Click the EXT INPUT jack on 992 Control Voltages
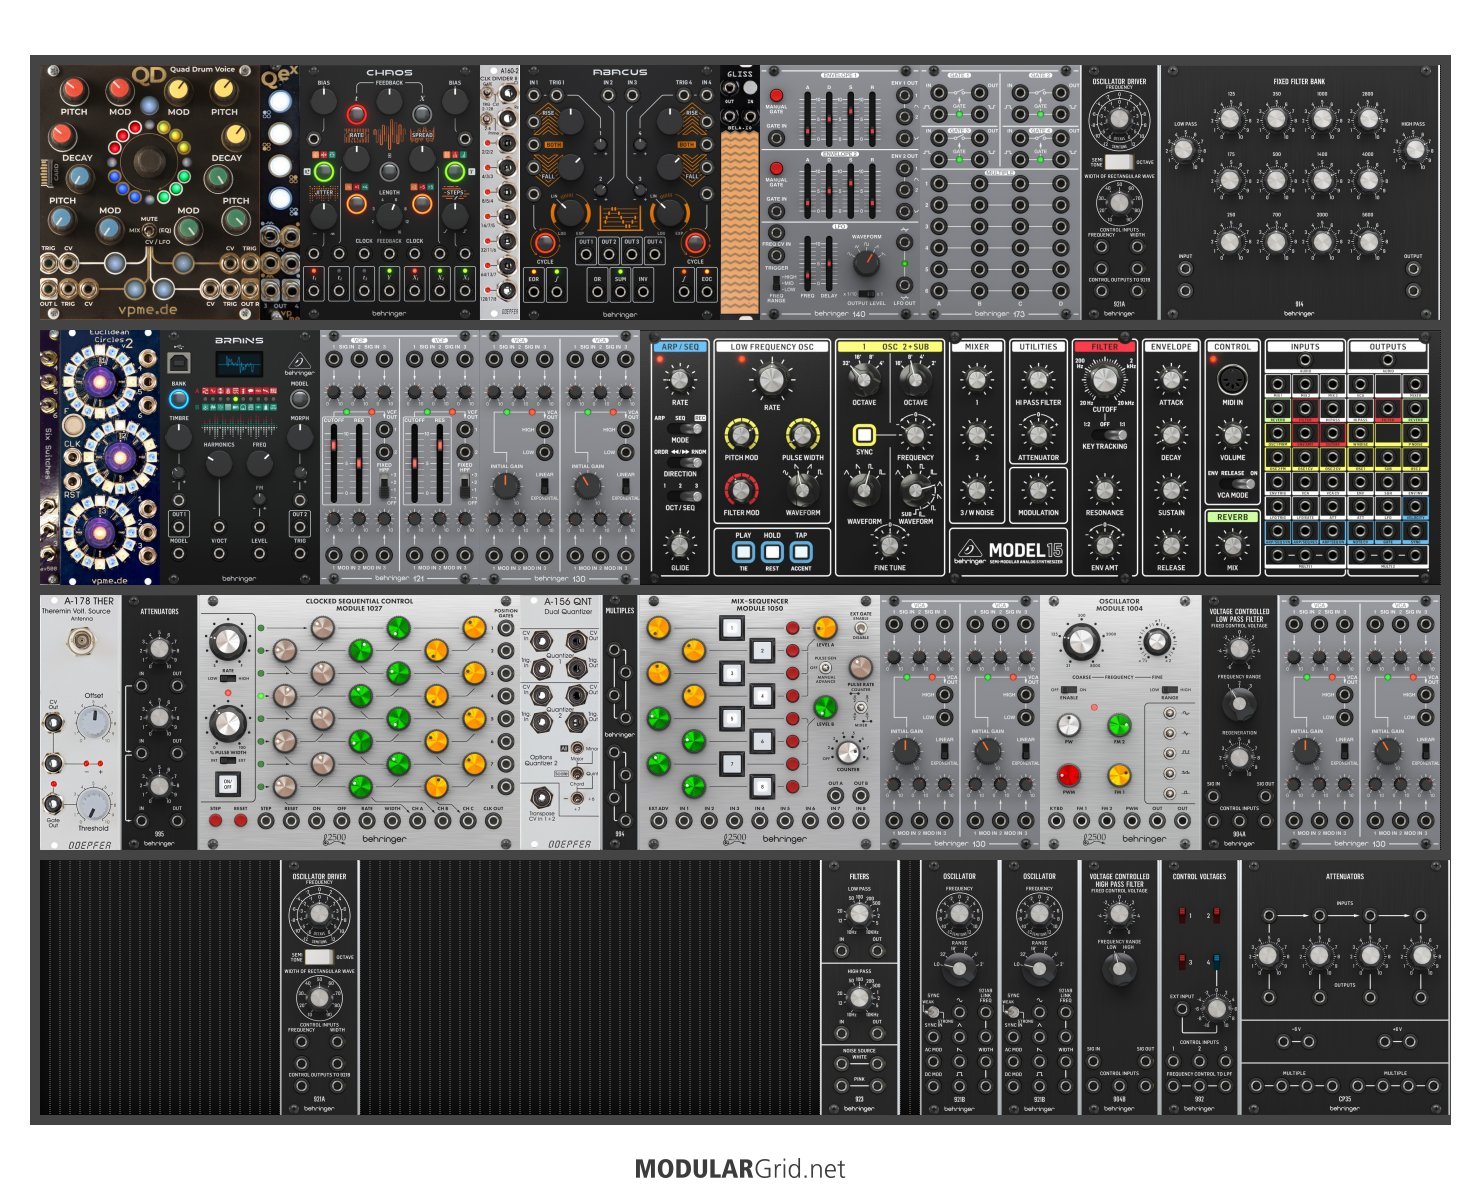The height and width of the screenshot is (1190, 1481). point(1182,1008)
